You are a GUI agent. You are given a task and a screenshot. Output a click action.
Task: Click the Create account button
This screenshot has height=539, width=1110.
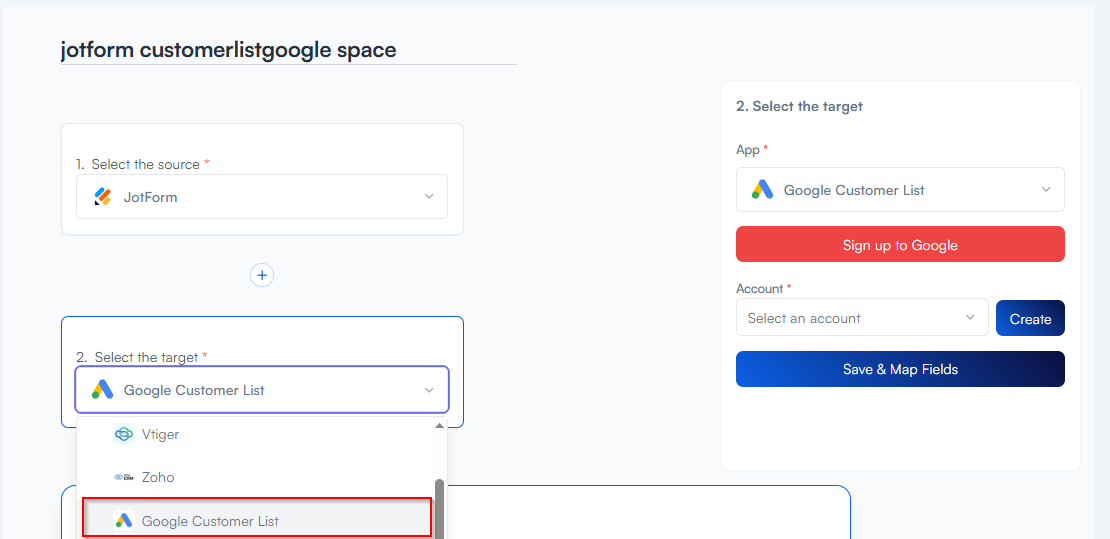(1030, 319)
